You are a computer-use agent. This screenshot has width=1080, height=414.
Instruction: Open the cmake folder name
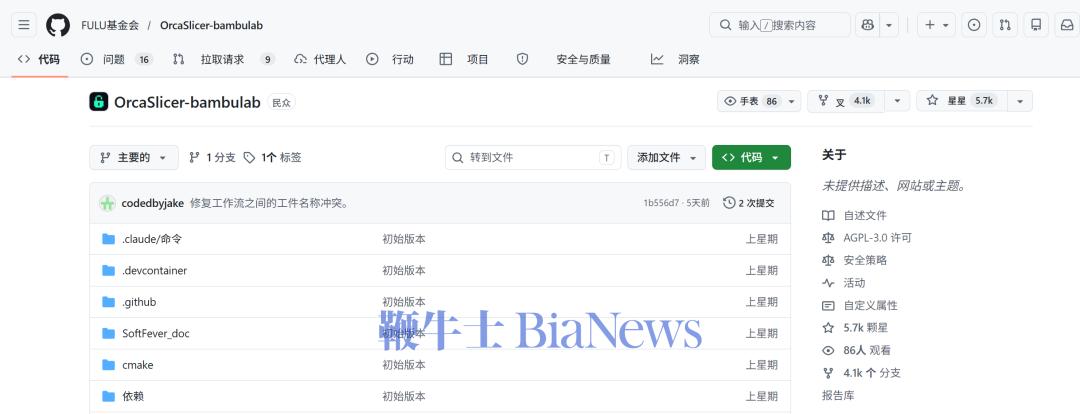(x=138, y=365)
